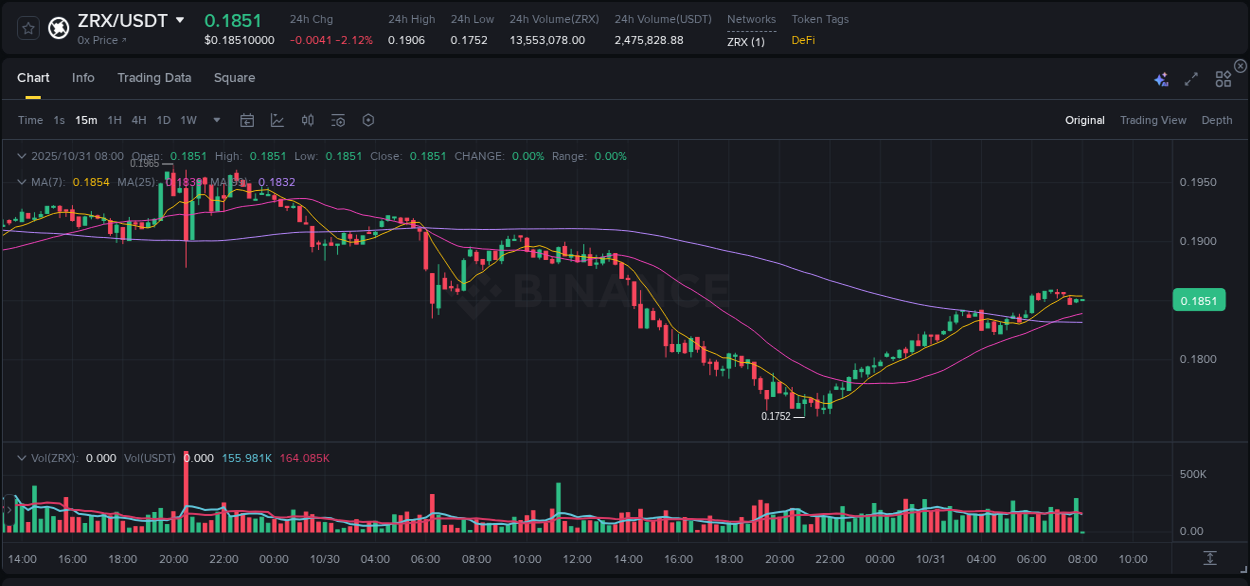
Task: Expand the chart with the fullscreen arrows icon
Action: 1191,78
